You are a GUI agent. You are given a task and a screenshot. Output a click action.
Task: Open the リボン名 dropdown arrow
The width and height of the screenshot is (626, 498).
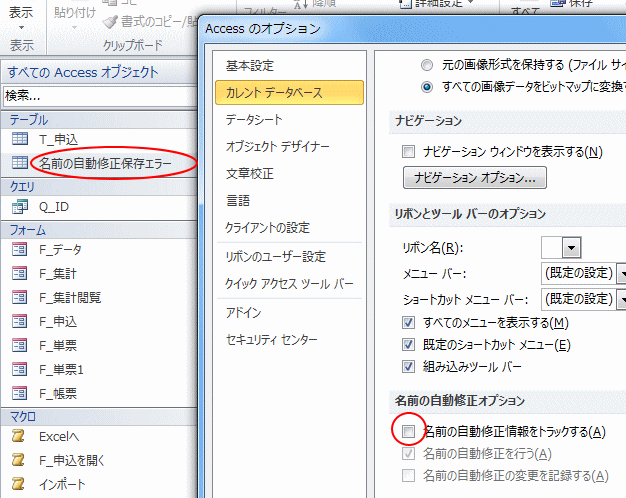click(x=571, y=248)
